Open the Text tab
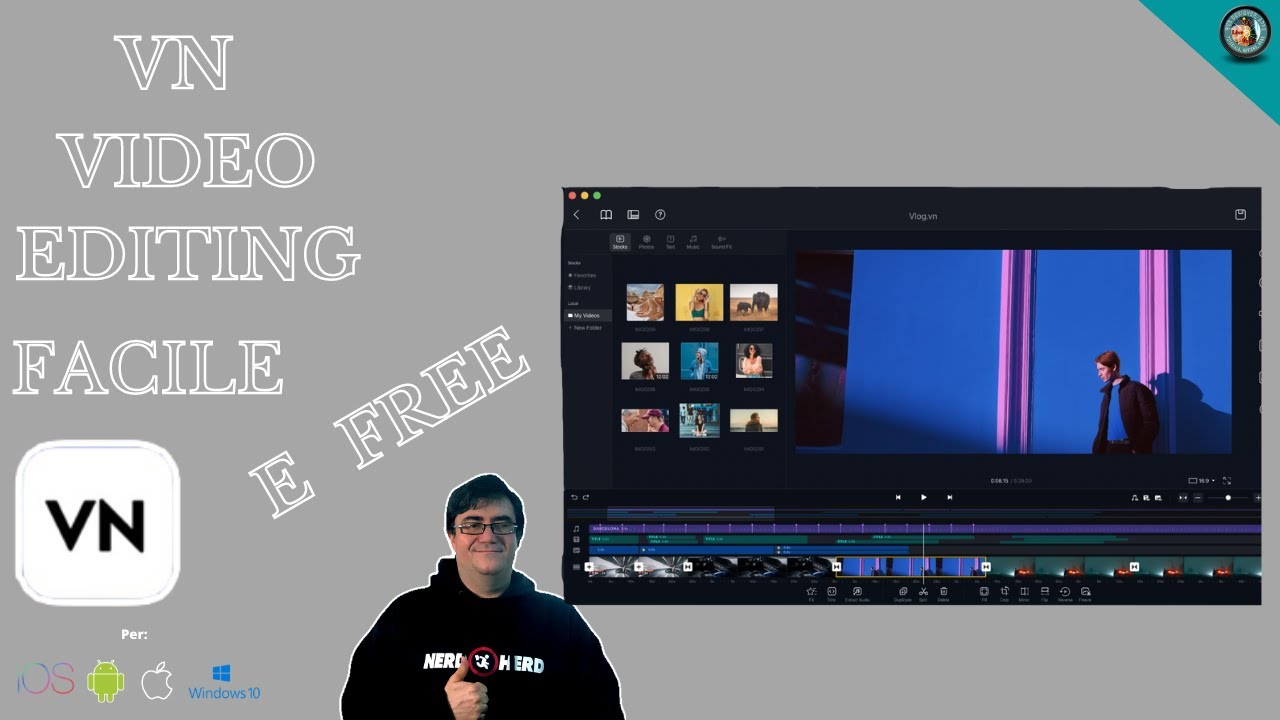1280x720 pixels. (670, 241)
